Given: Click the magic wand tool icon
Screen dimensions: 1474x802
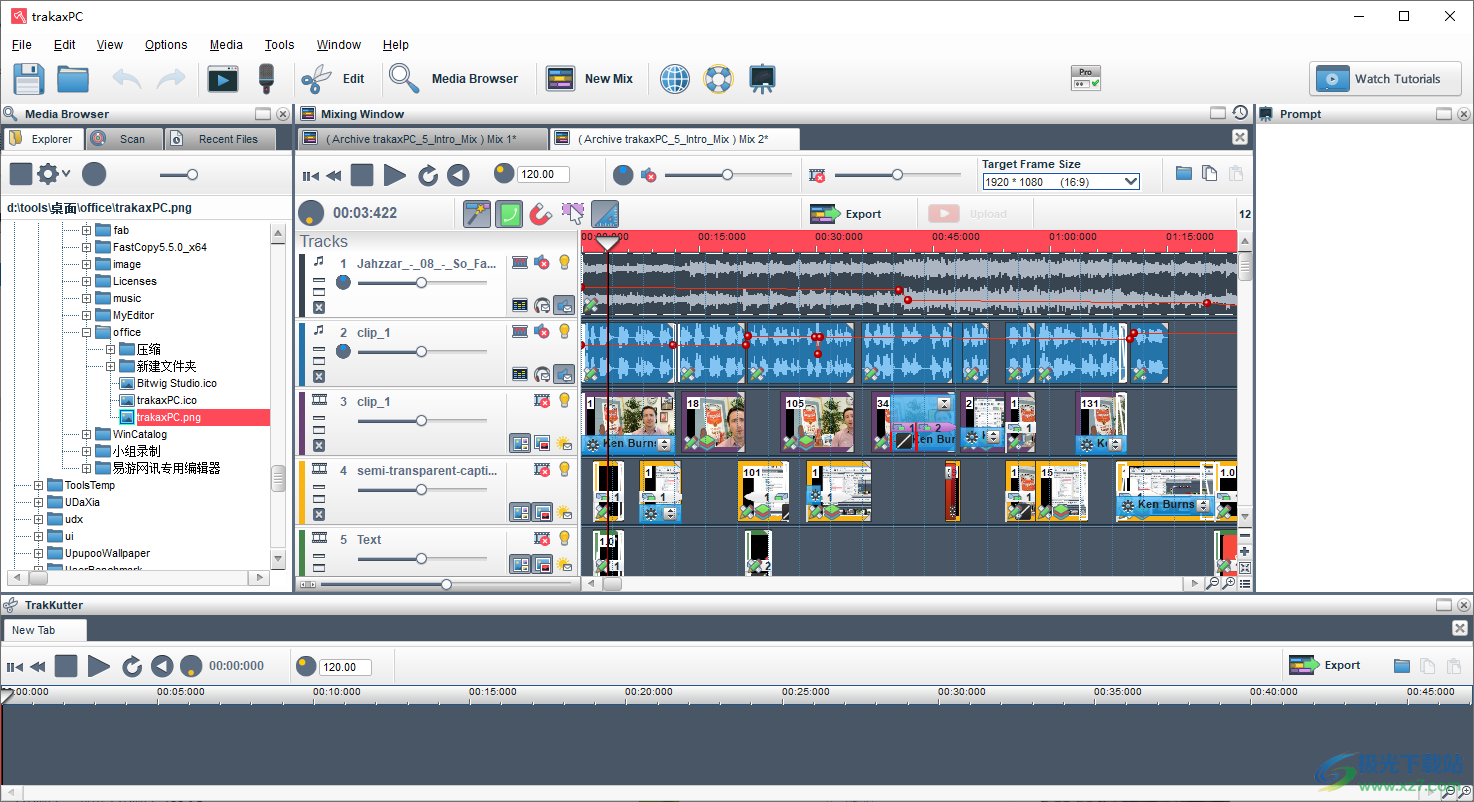Looking at the screenshot, I should coord(477,214).
